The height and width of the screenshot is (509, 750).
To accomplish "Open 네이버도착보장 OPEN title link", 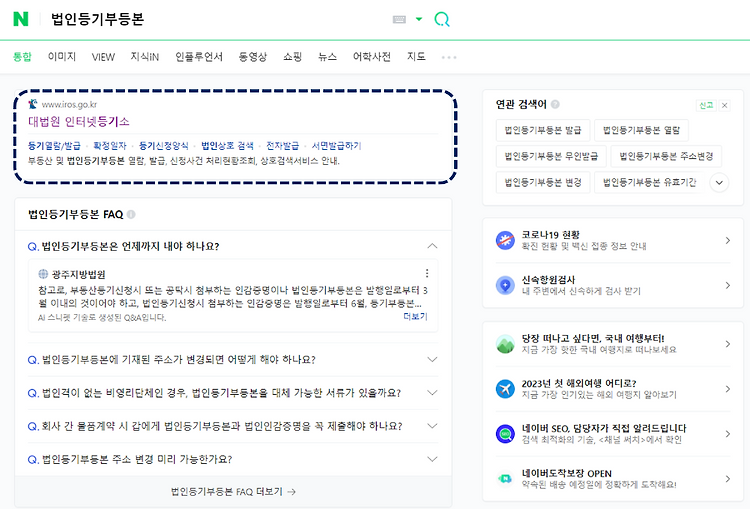I will (x=566, y=474).
